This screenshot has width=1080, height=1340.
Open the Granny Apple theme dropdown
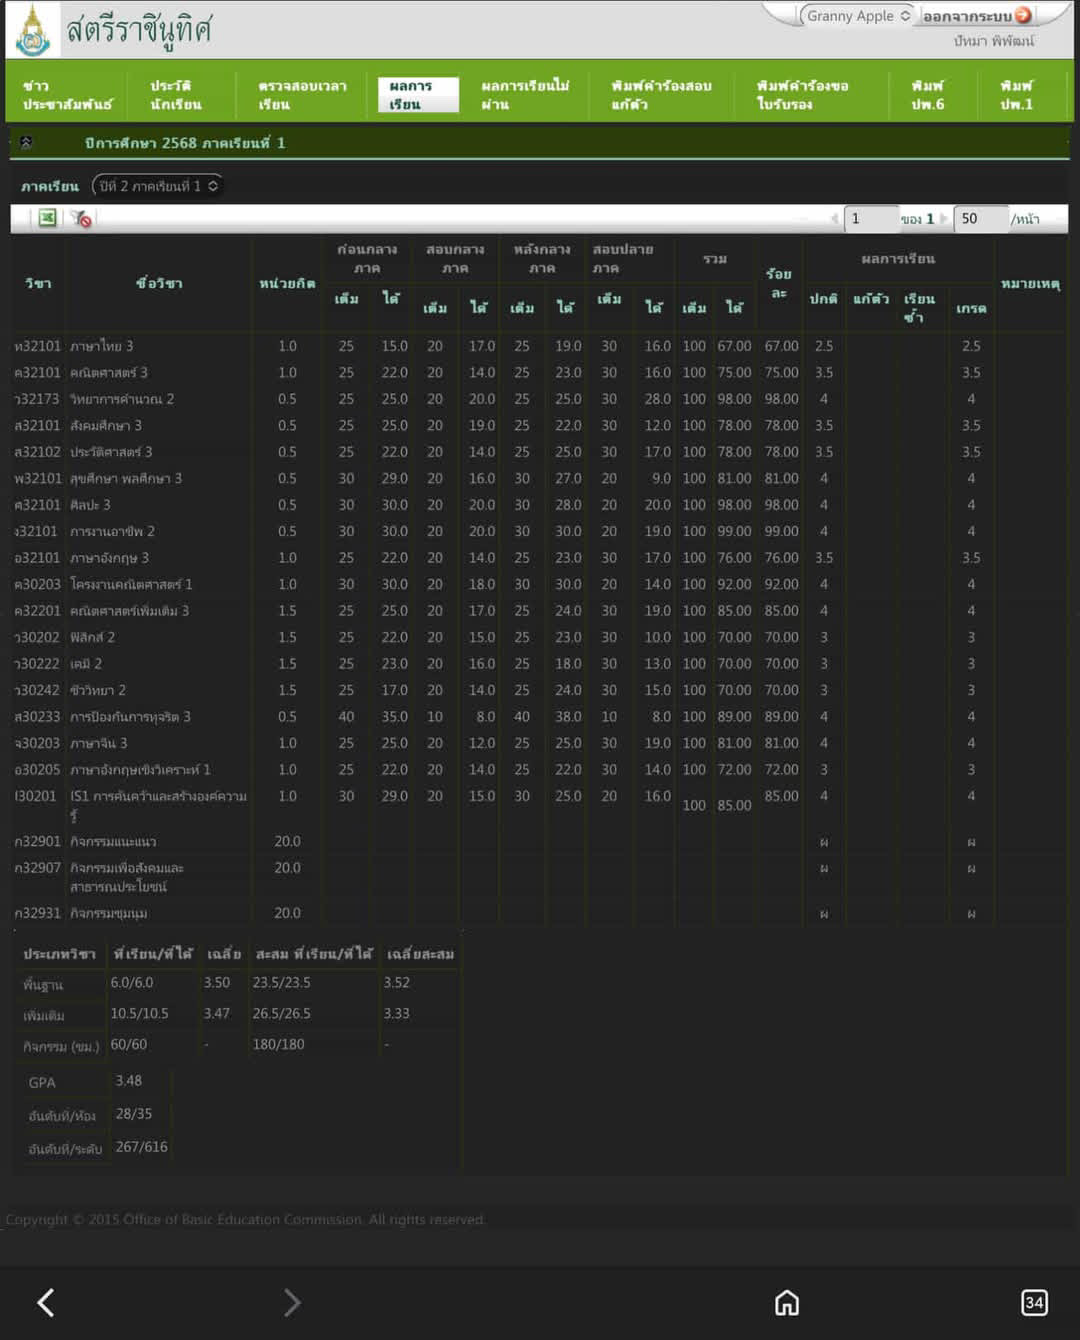(857, 16)
